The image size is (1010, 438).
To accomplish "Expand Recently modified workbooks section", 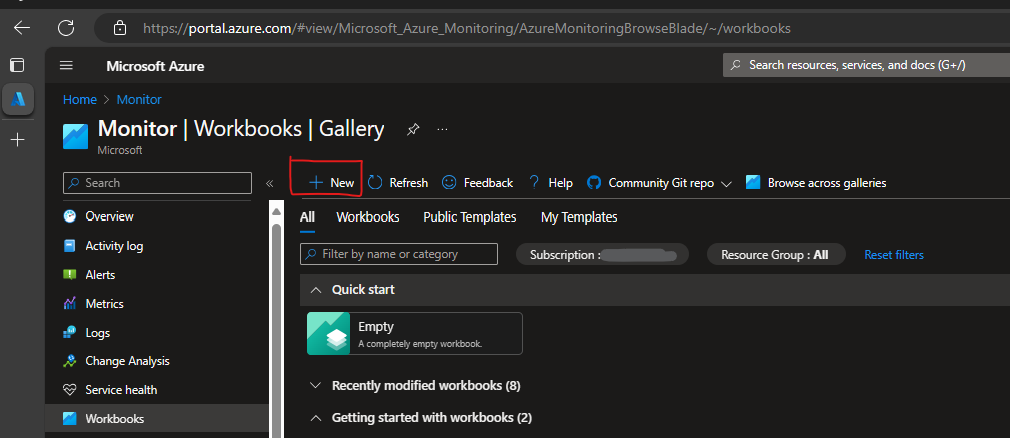I will 315,386.
